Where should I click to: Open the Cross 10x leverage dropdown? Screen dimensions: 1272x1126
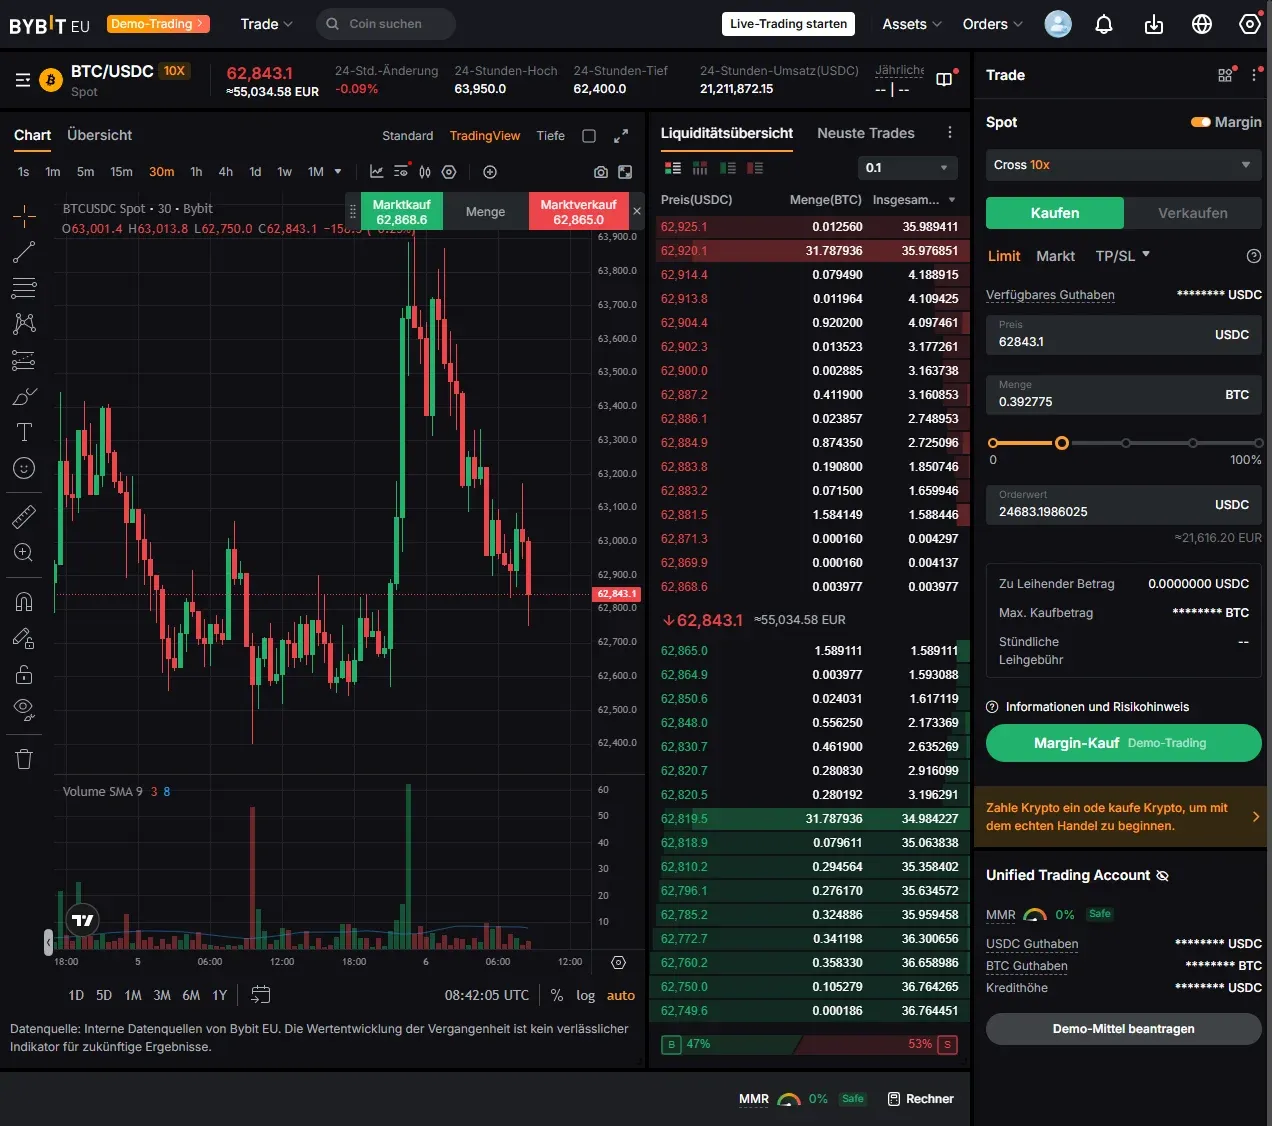[1123, 165]
